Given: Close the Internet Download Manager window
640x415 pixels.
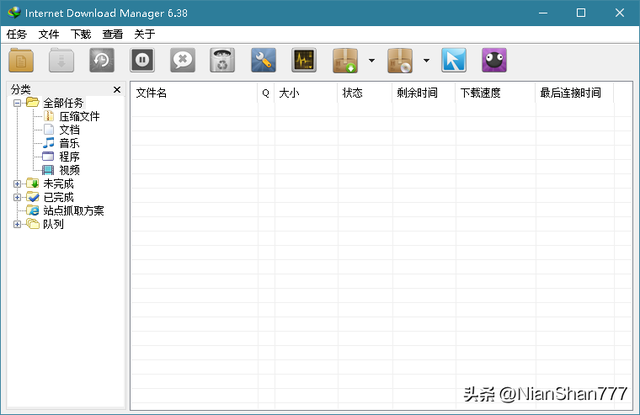Looking at the screenshot, I should (620, 13).
